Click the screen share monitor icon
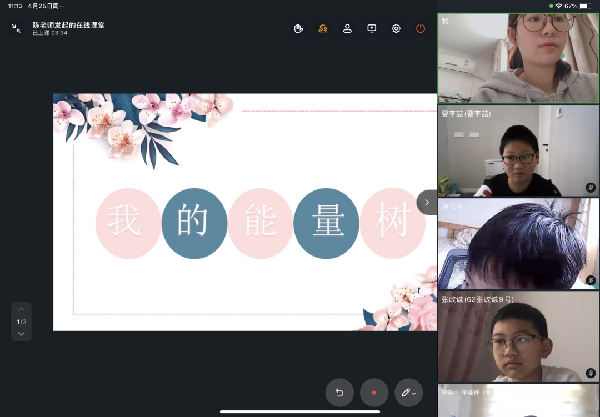Screen dimensions: 600x417 [x=372, y=28]
